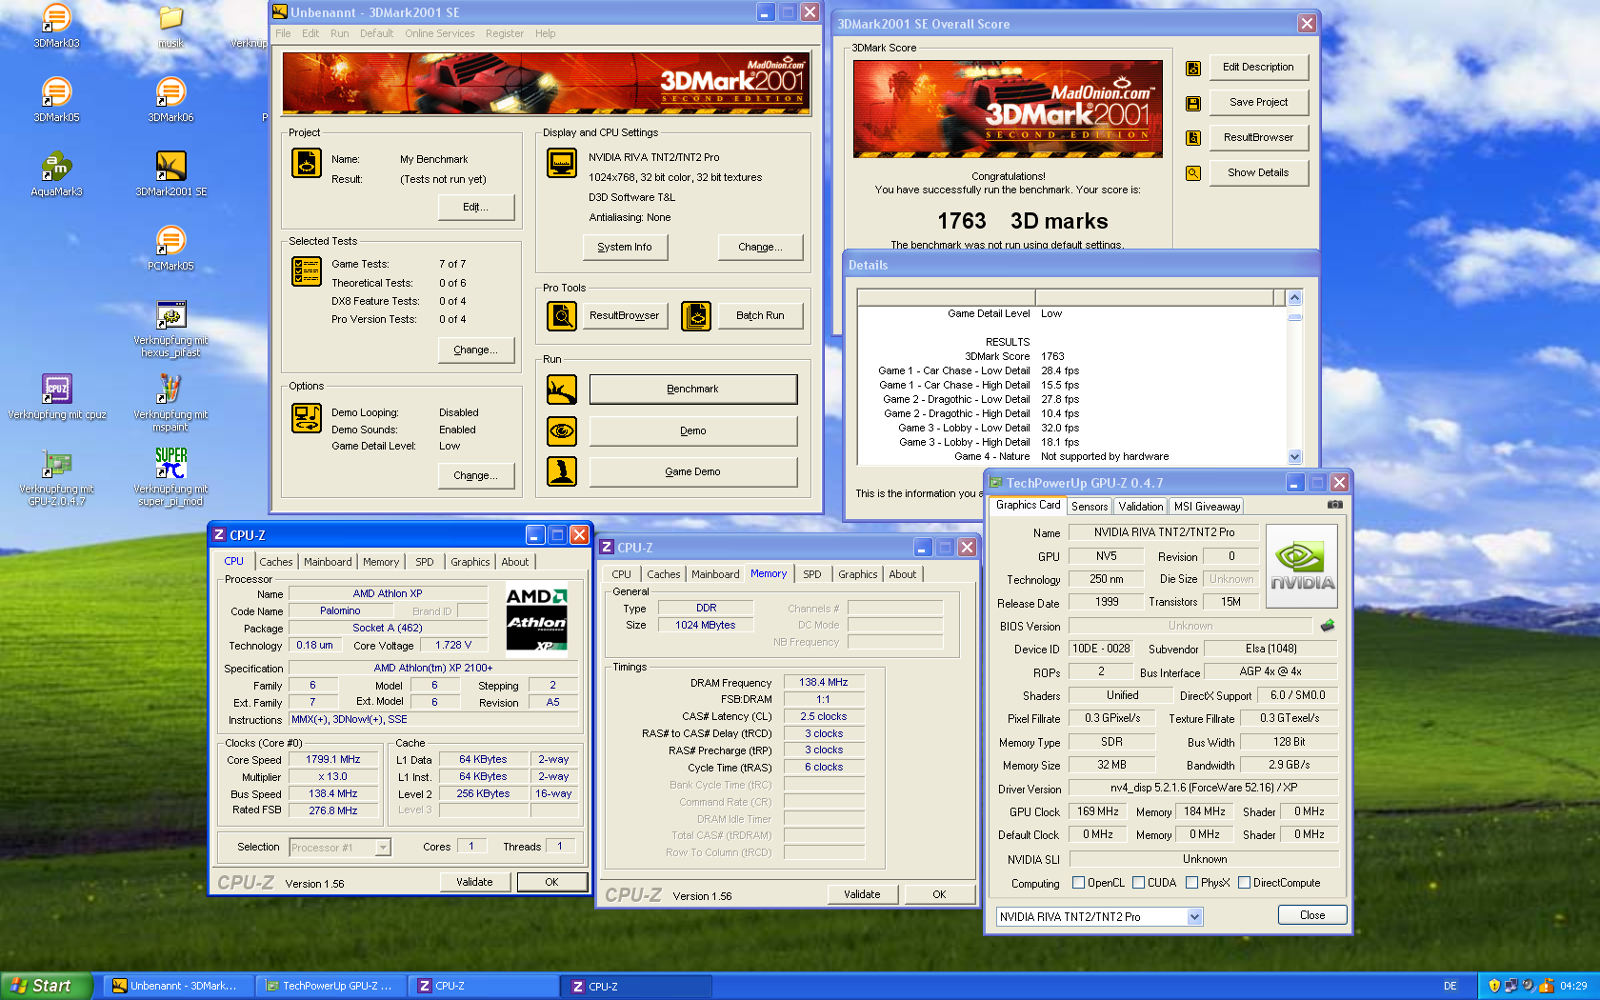This screenshot has height=1000, width=1600.
Task: Toggle the PhysX checkbox in GPU-Z
Action: tap(1191, 883)
